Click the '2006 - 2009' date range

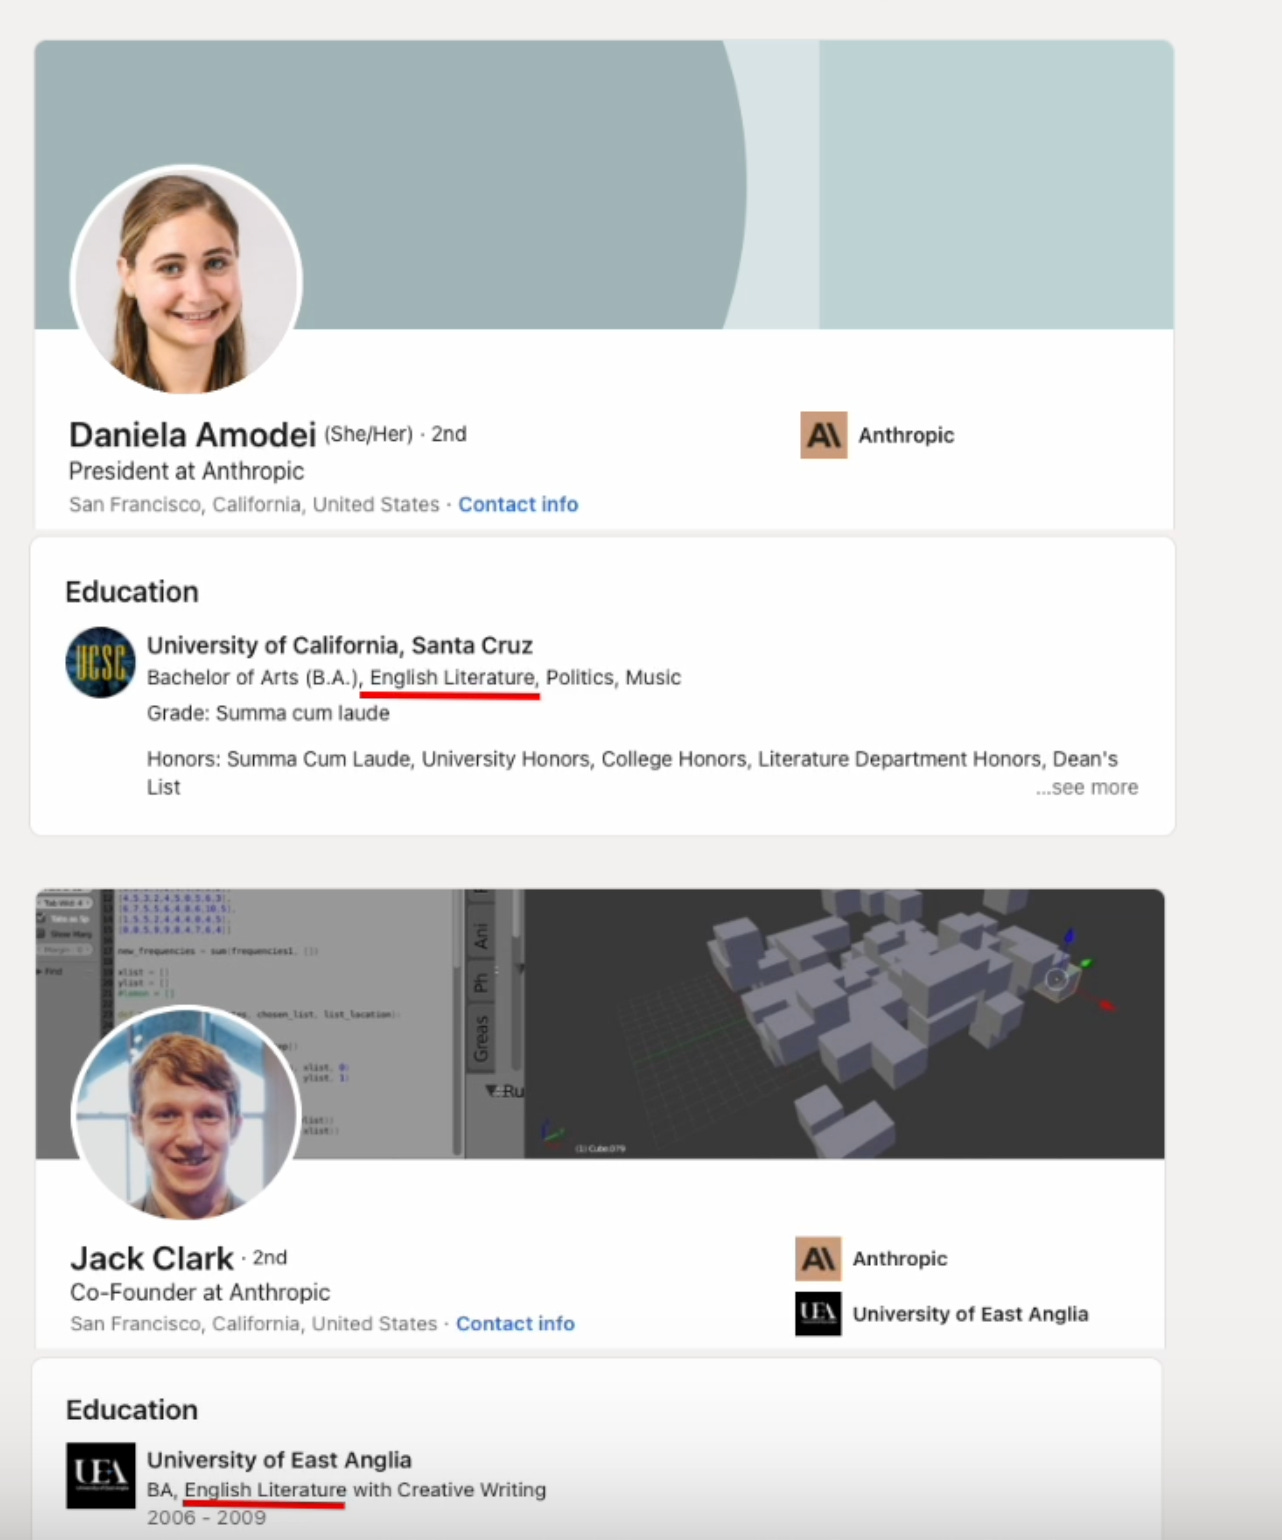point(206,1518)
